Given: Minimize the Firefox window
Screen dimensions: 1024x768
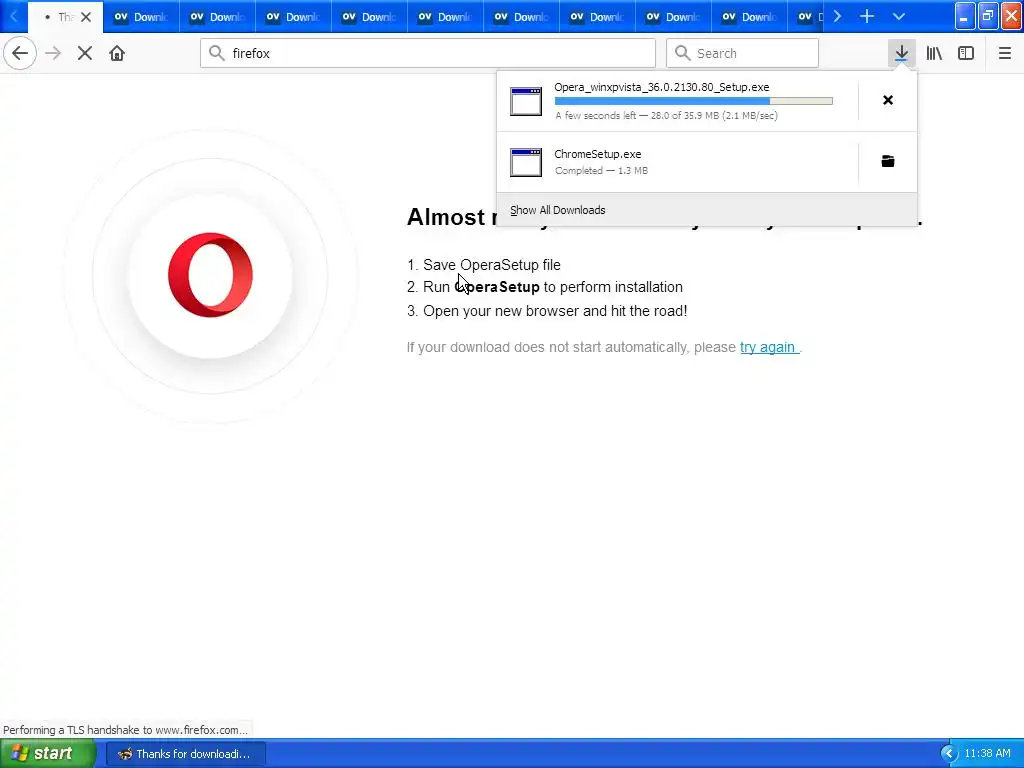Looking at the screenshot, I should pos(965,16).
